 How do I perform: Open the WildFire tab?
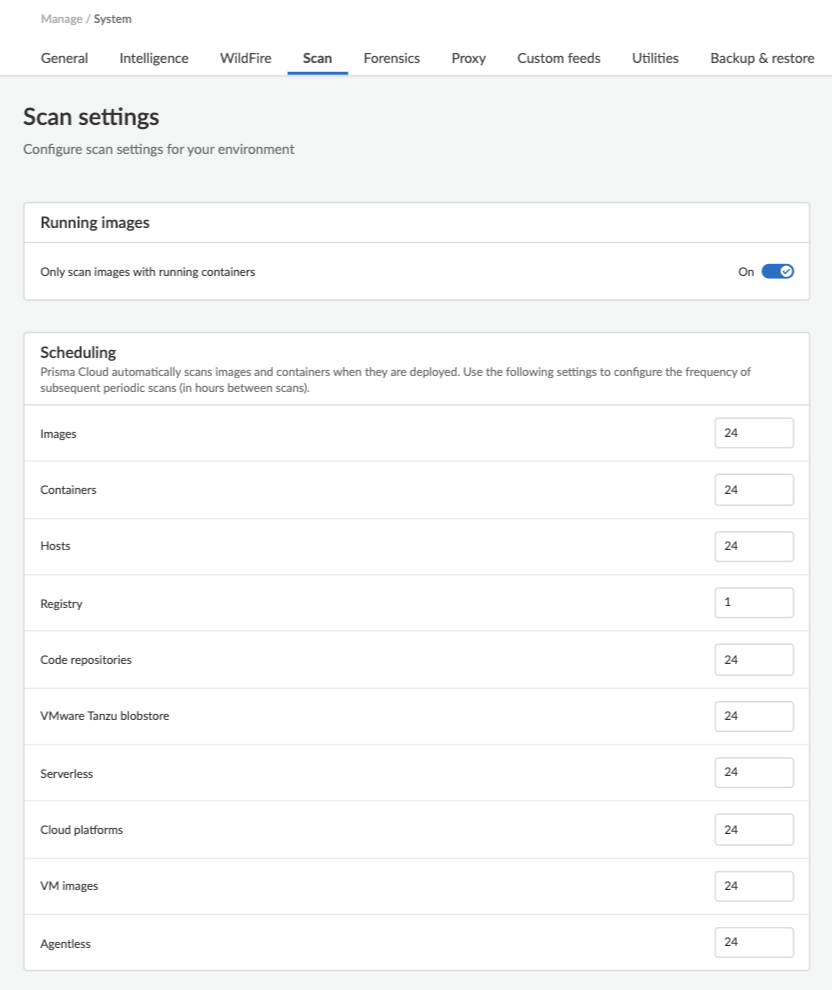(246, 58)
